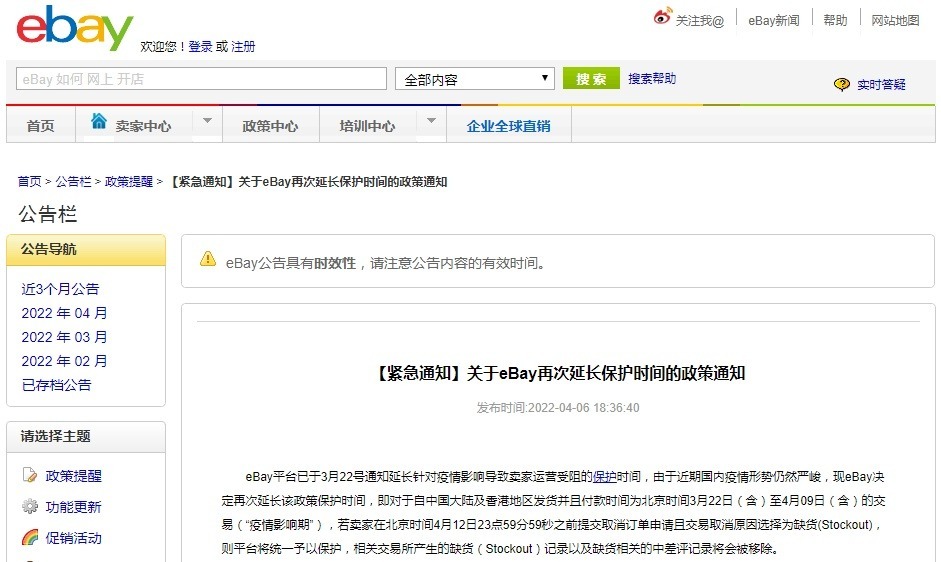Open the 全部内容 category dropdown
The height and width of the screenshot is (562, 941).
(x=475, y=79)
